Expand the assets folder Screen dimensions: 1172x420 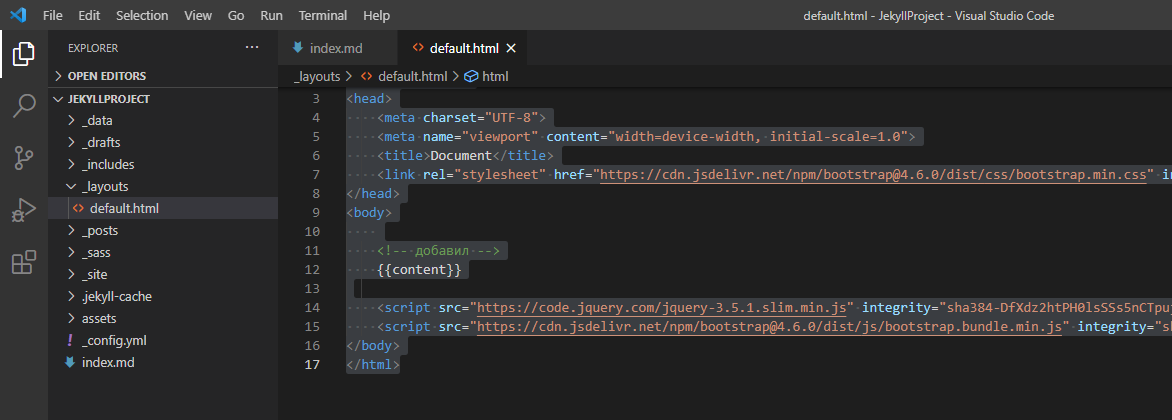(99, 319)
